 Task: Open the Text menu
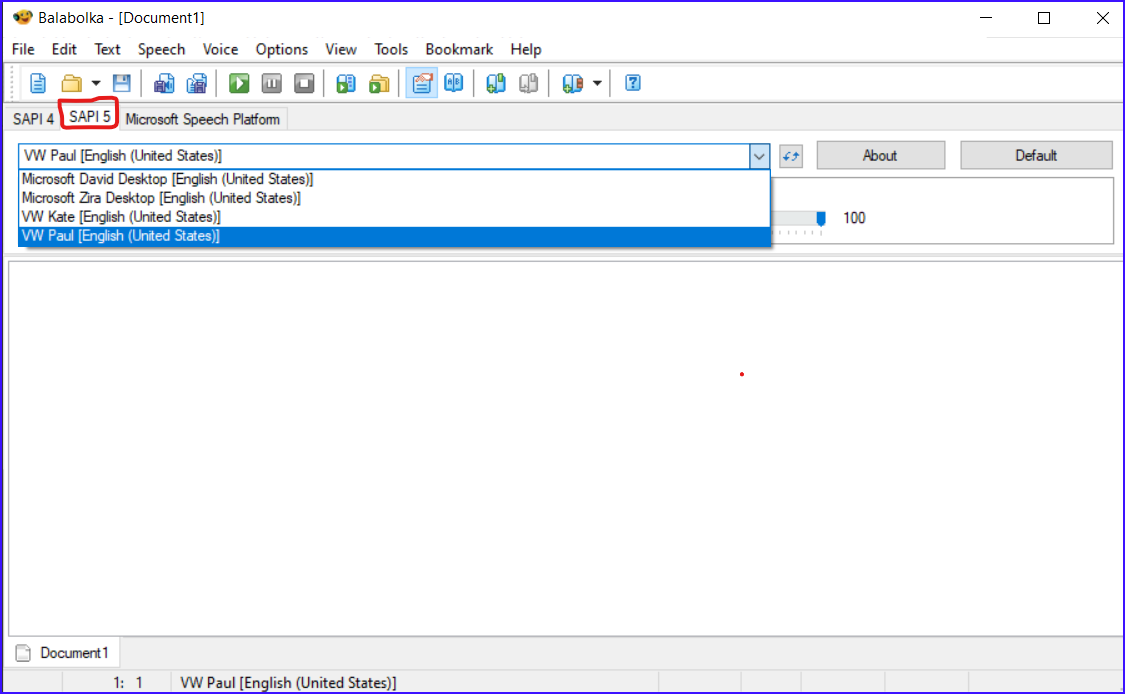pyautogui.click(x=107, y=50)
